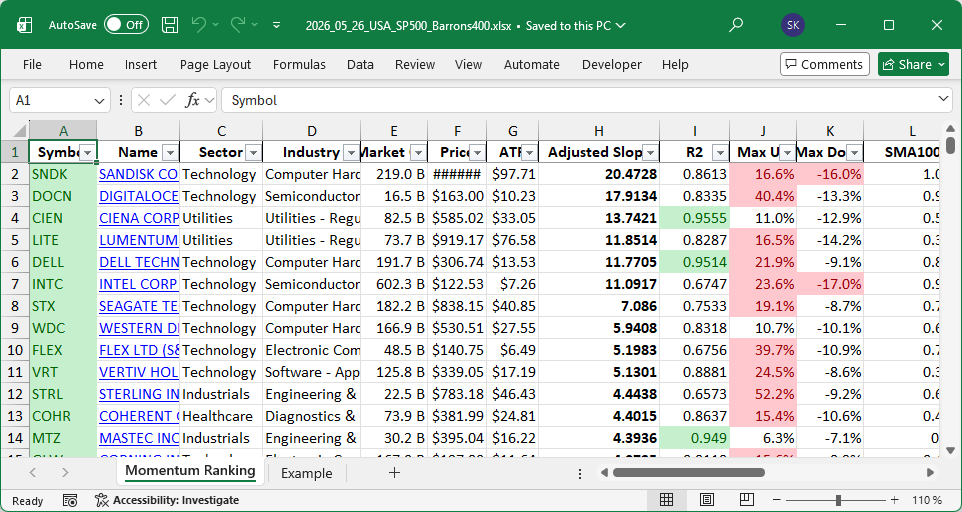Open the Formulas tab
This screenshot has height=512, width=962.
(299, 64)
